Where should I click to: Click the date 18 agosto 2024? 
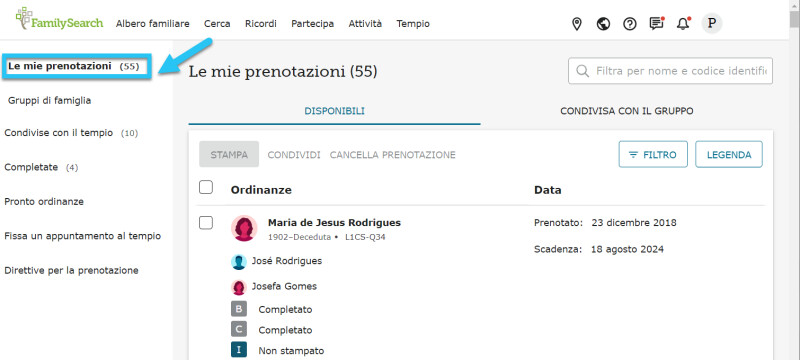click(628, 249)
